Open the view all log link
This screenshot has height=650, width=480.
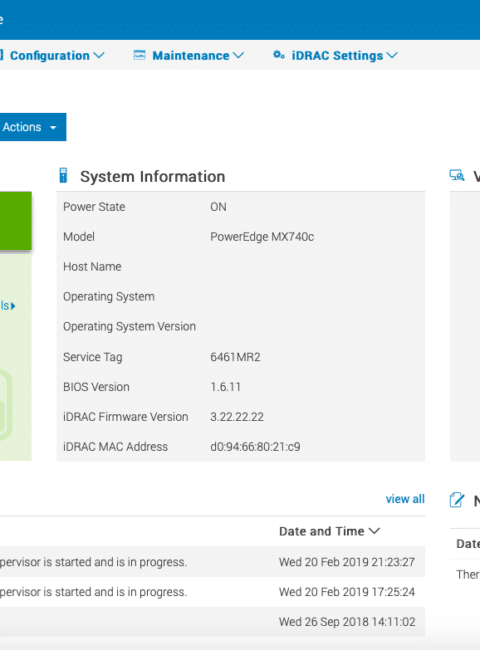coord(405,499)
